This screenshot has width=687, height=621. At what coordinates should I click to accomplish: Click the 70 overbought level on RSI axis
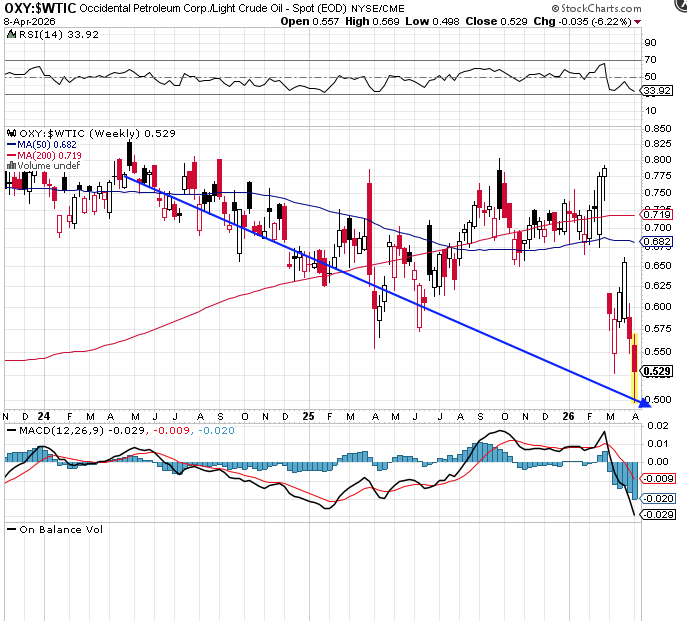click(x=650, y=60)
